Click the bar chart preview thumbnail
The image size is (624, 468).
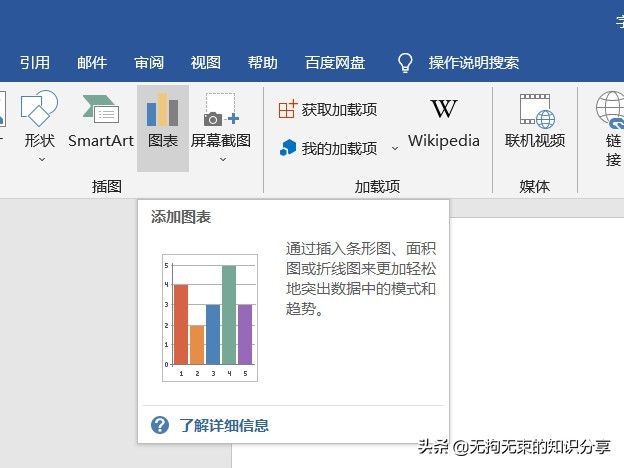click(210, 318)
